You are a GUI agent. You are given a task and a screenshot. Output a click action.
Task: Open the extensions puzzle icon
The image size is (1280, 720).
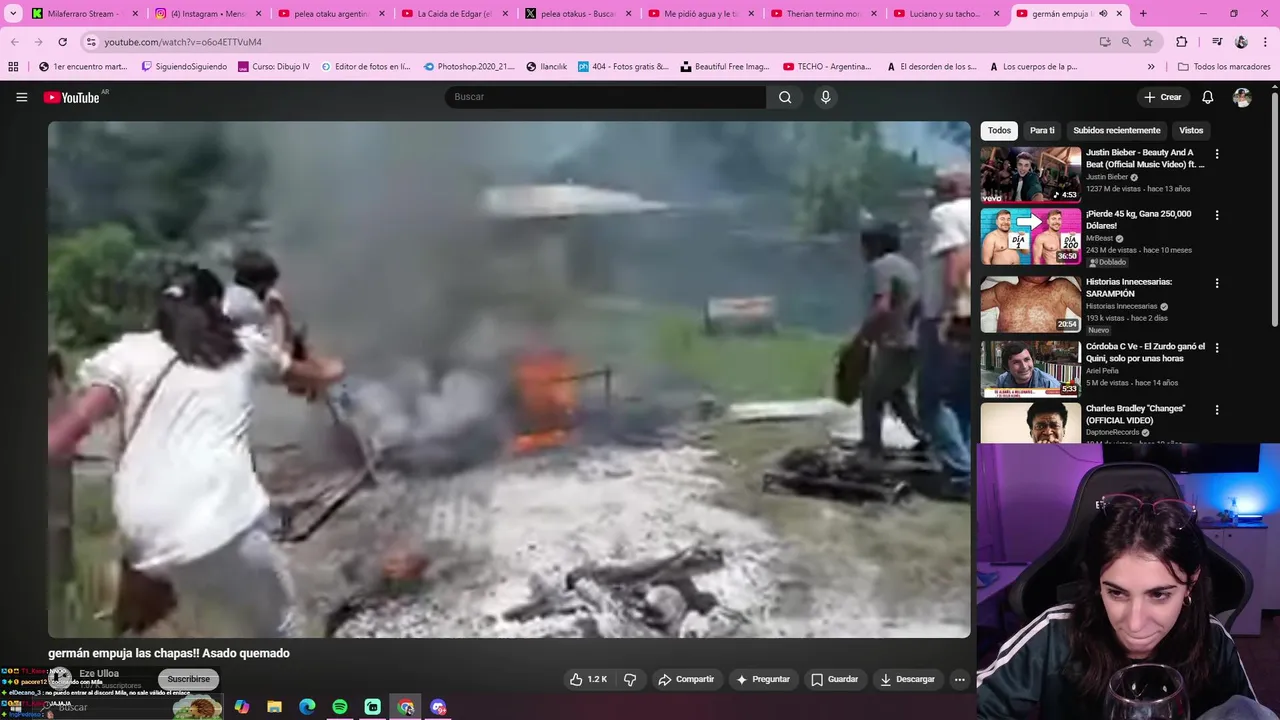(x=1181, y=42)
